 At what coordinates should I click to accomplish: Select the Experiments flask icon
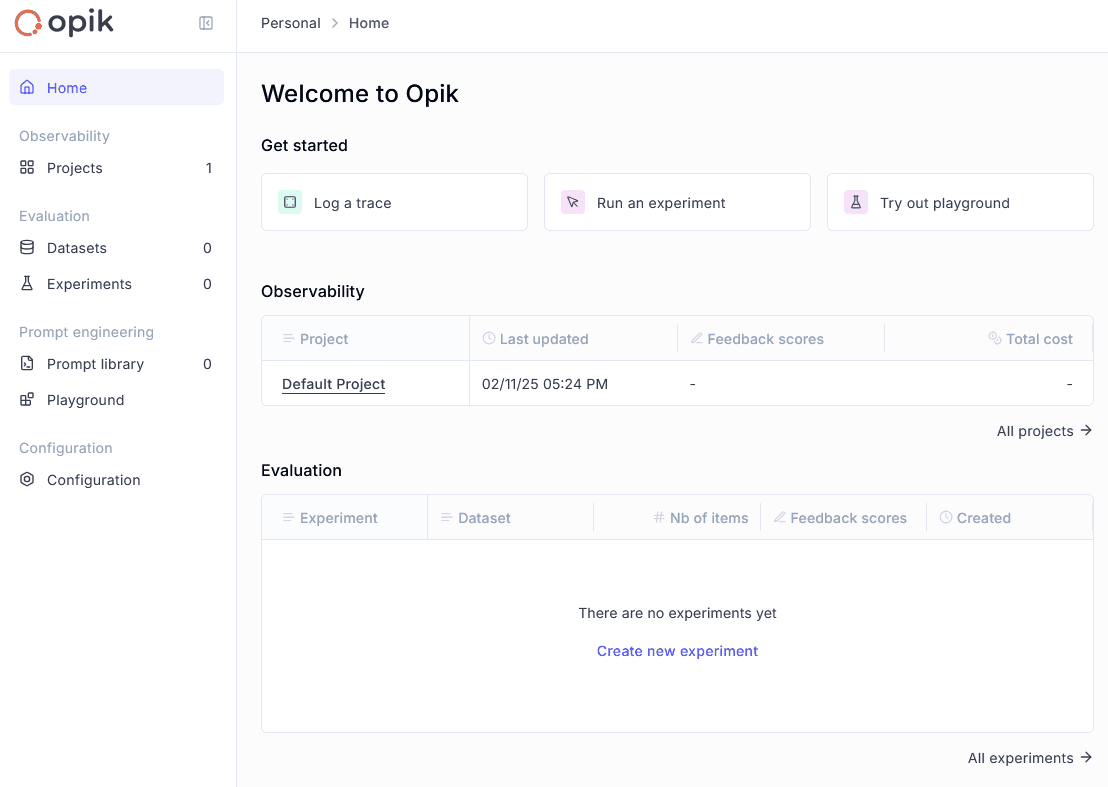pos(27,284)
